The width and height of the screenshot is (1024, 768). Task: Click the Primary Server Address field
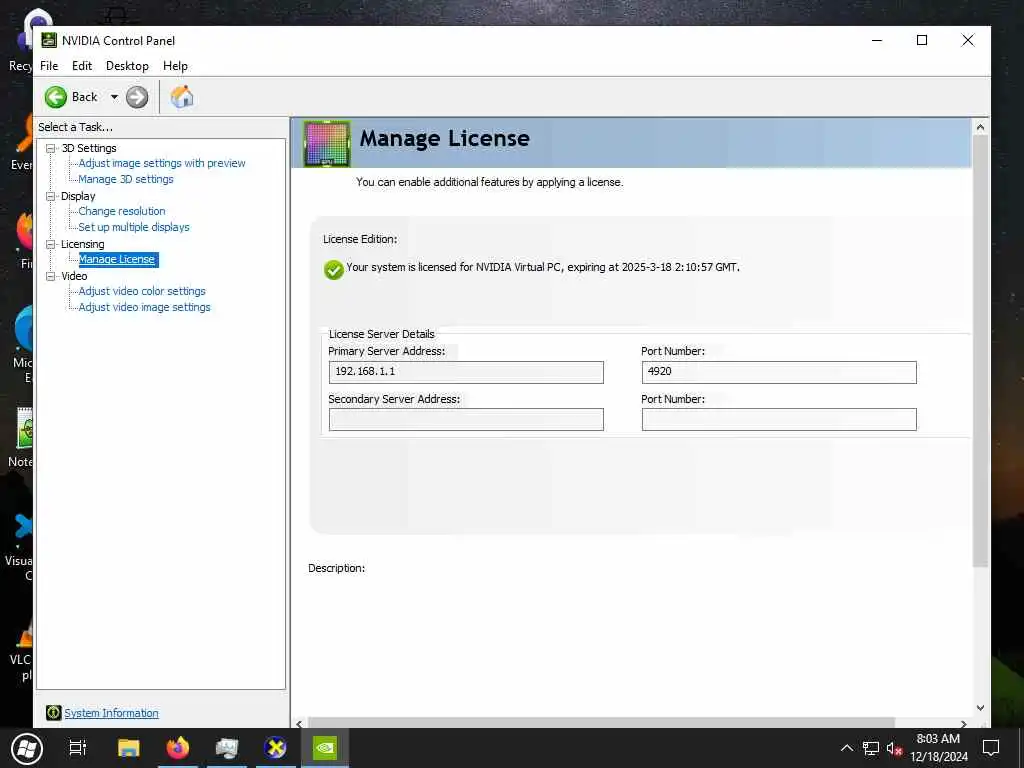tap(466, 372)
